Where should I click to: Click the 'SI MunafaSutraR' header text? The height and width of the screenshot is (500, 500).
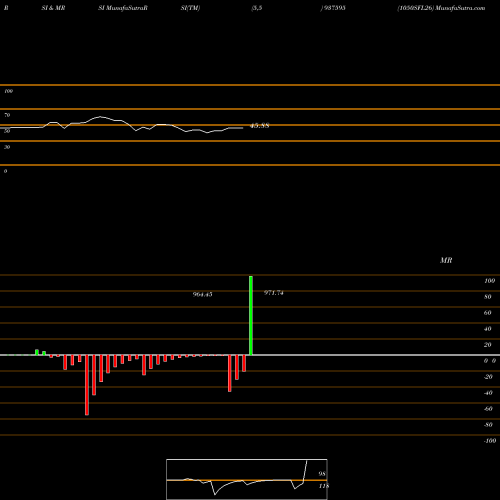pos(123,8)
